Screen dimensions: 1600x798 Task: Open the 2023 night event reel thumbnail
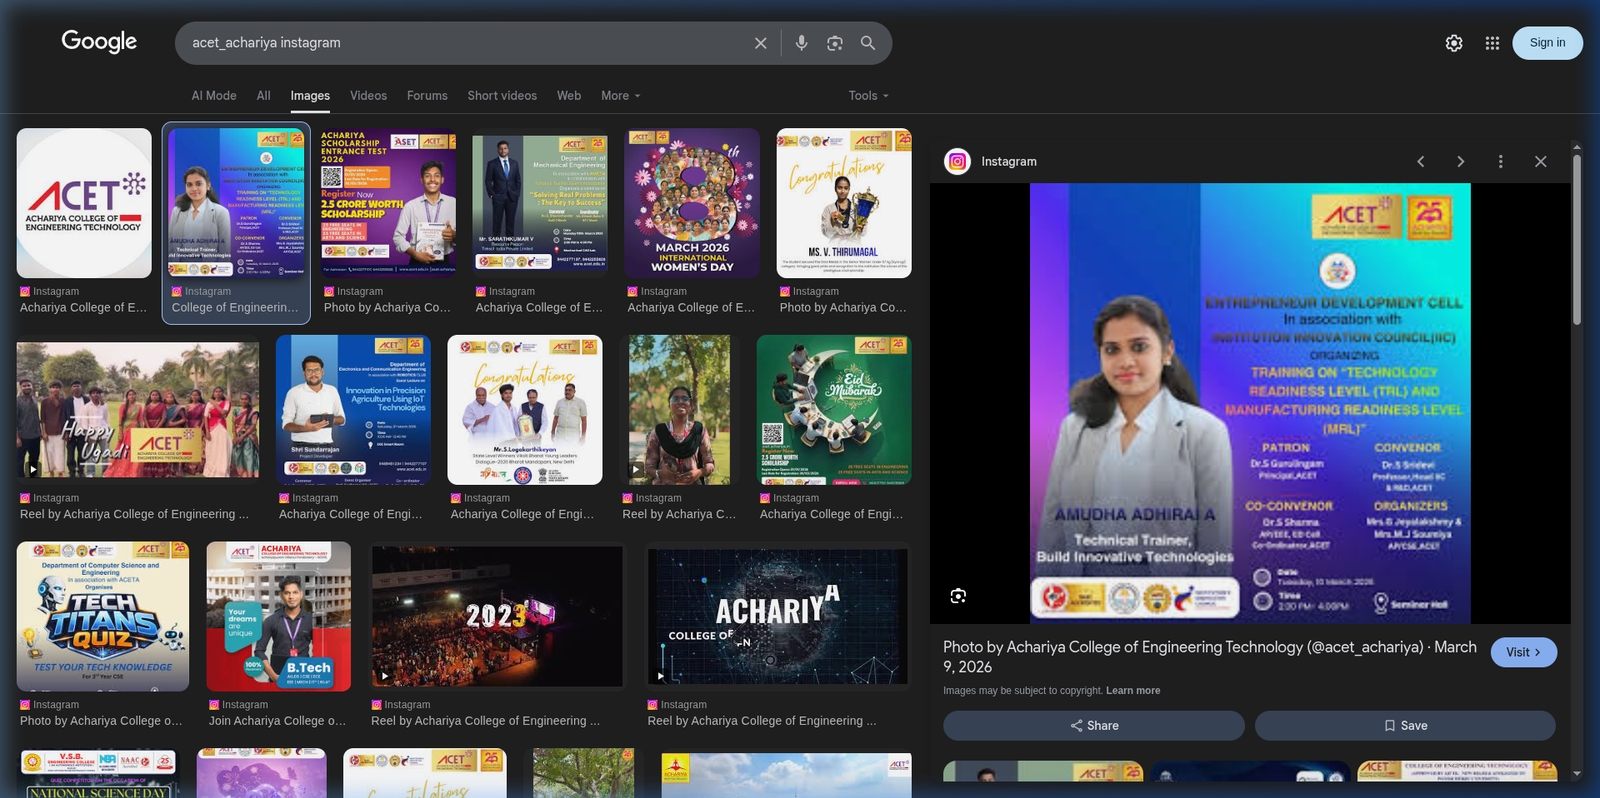click(x=497, y=617)
